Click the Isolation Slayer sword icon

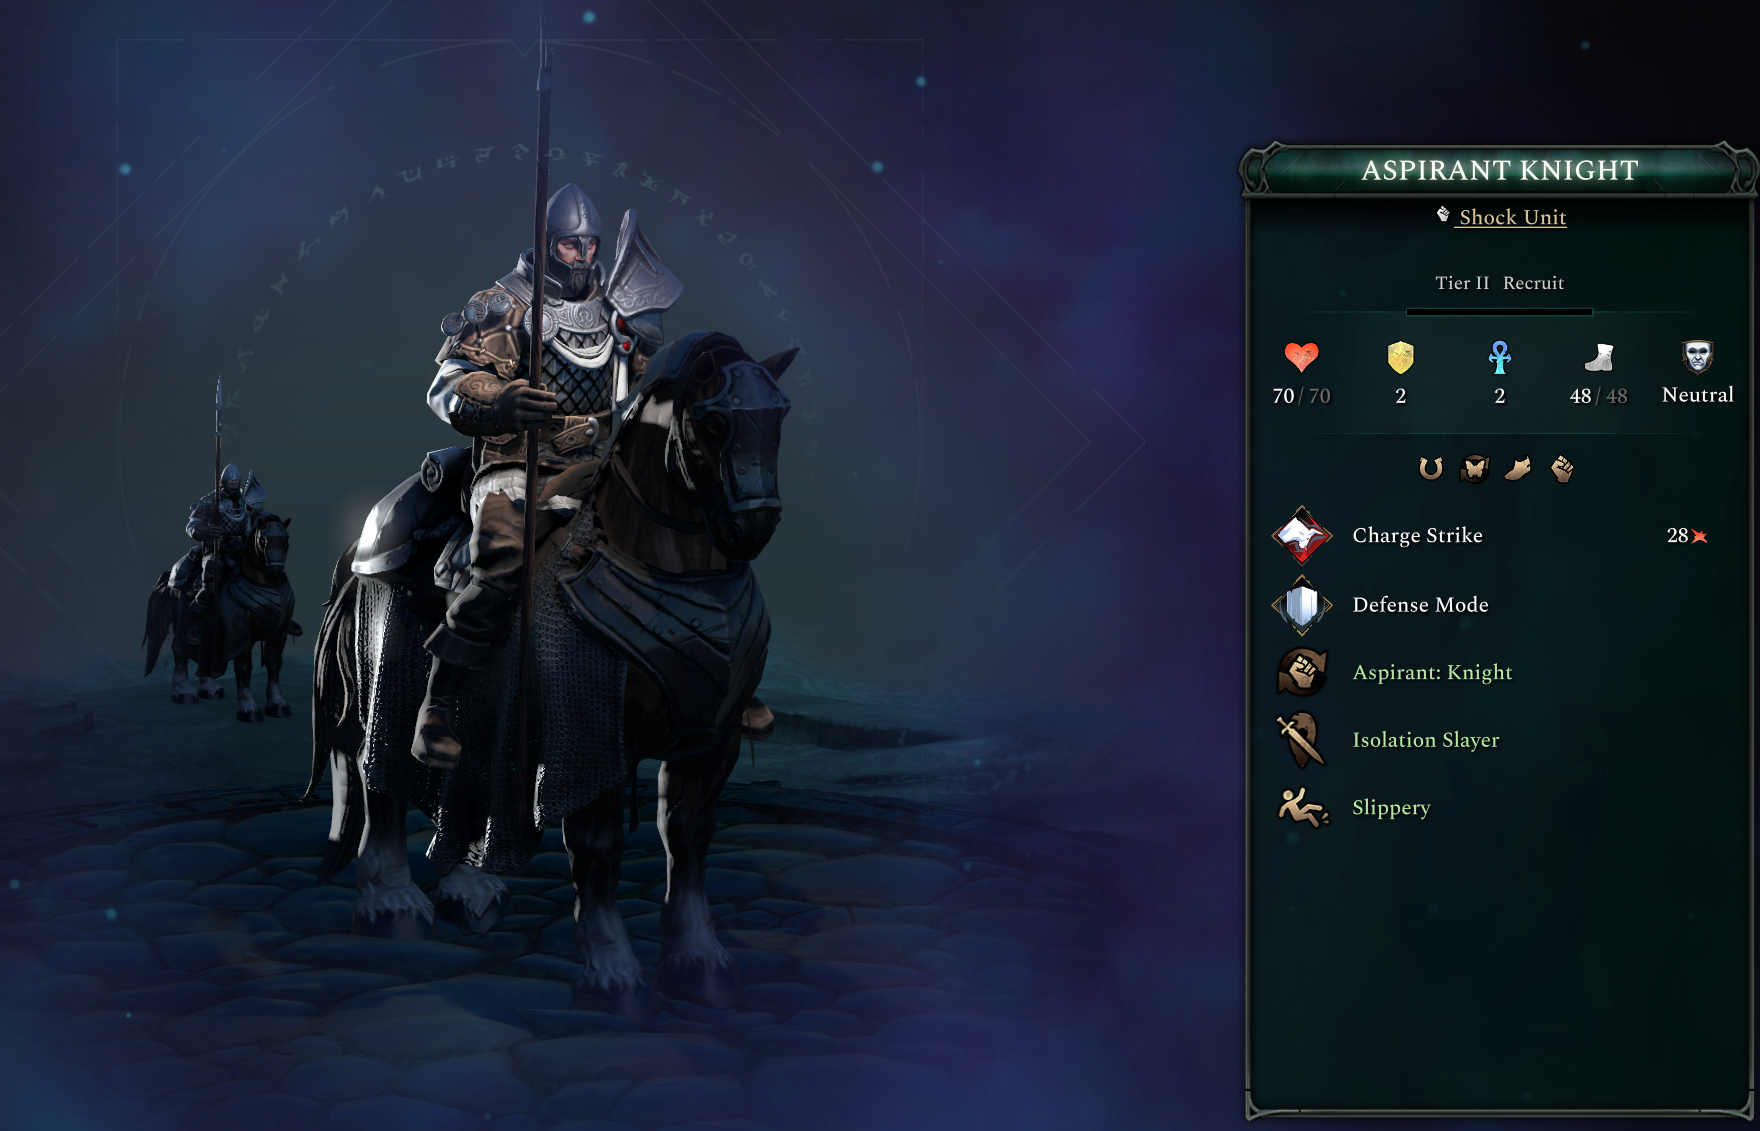pyautogui.click(x=1301, y=740)
